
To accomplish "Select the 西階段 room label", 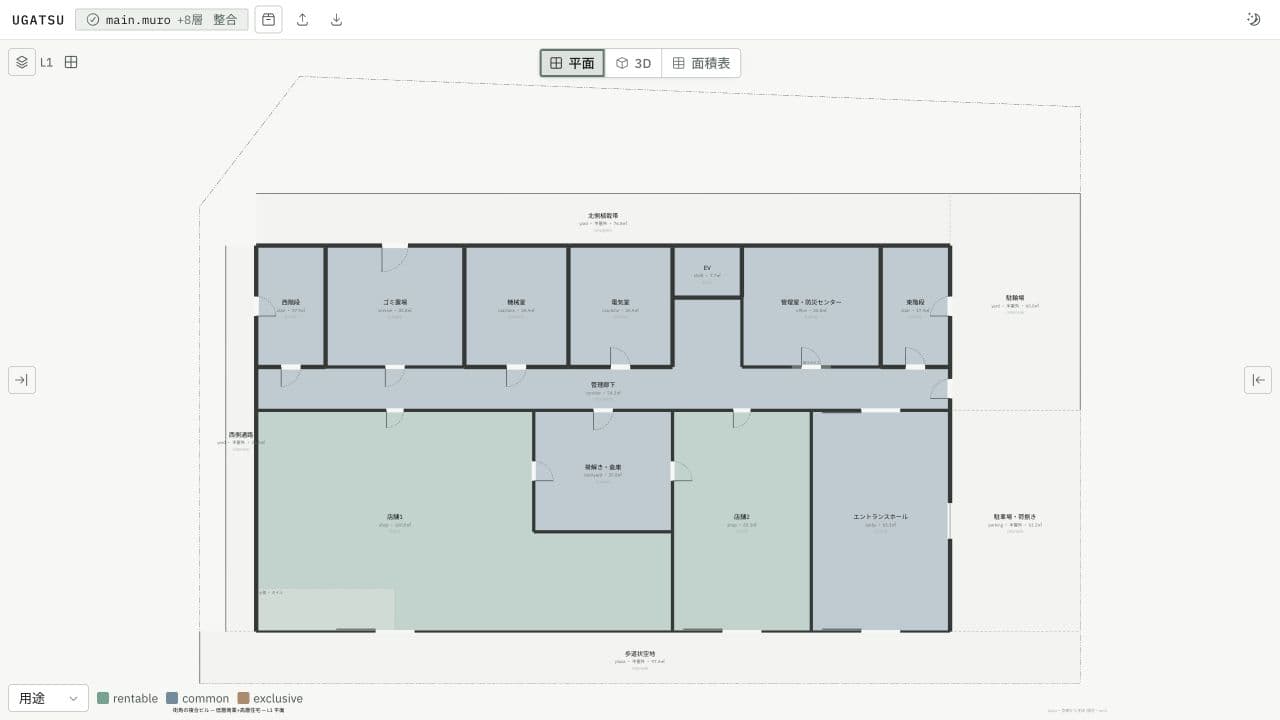I will click(x=290, y=302).
